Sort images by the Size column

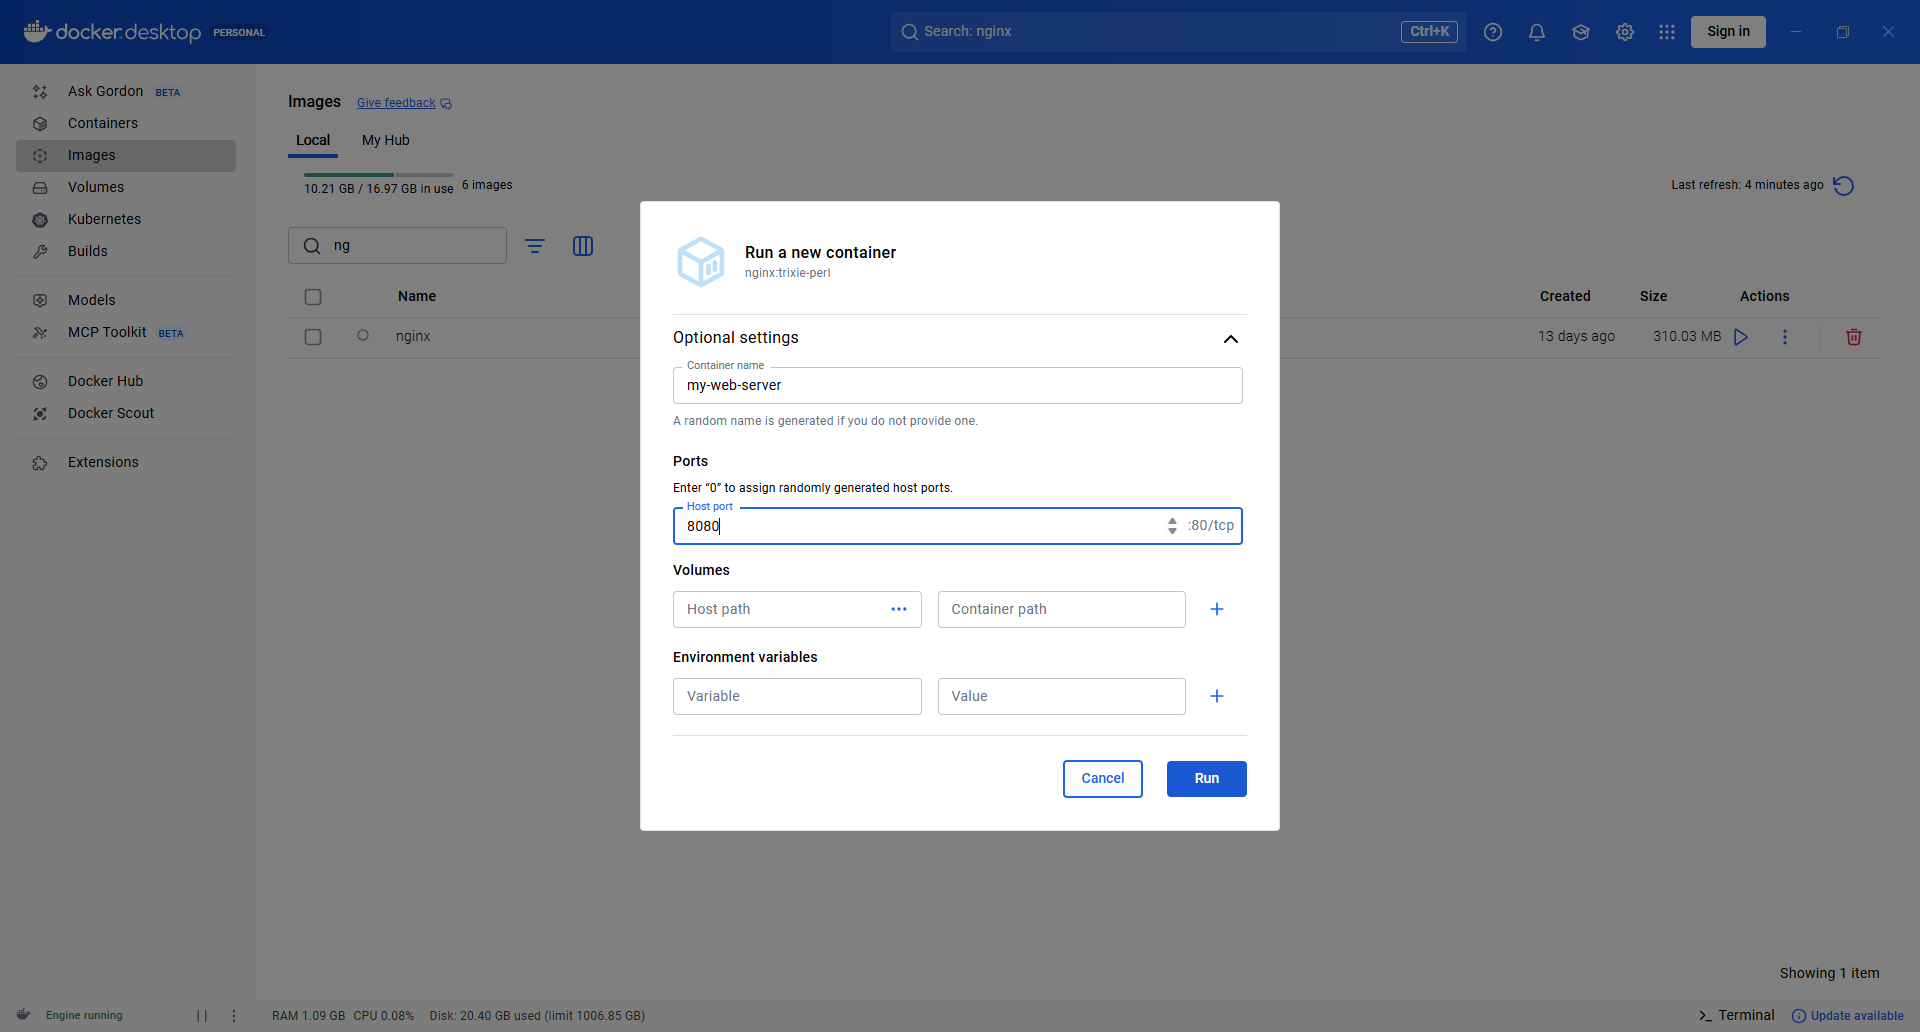1654,296
